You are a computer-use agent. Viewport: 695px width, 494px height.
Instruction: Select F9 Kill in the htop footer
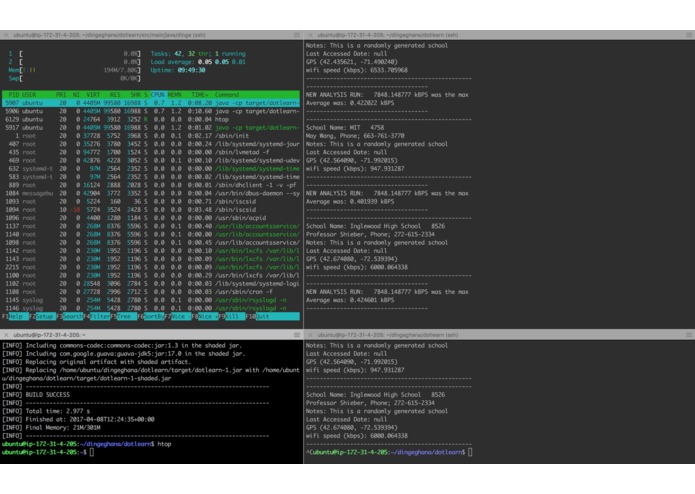tap(232, 316)
